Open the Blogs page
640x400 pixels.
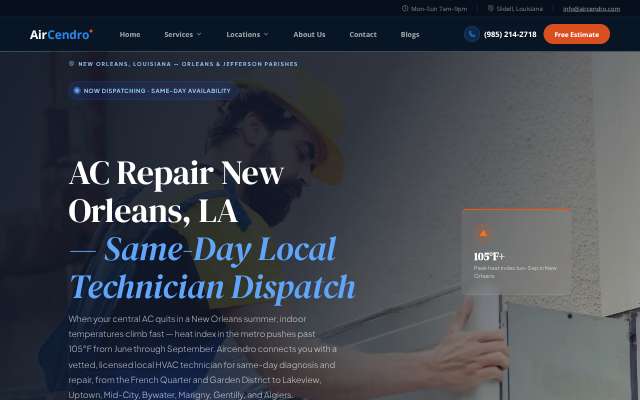coord(410,35)
